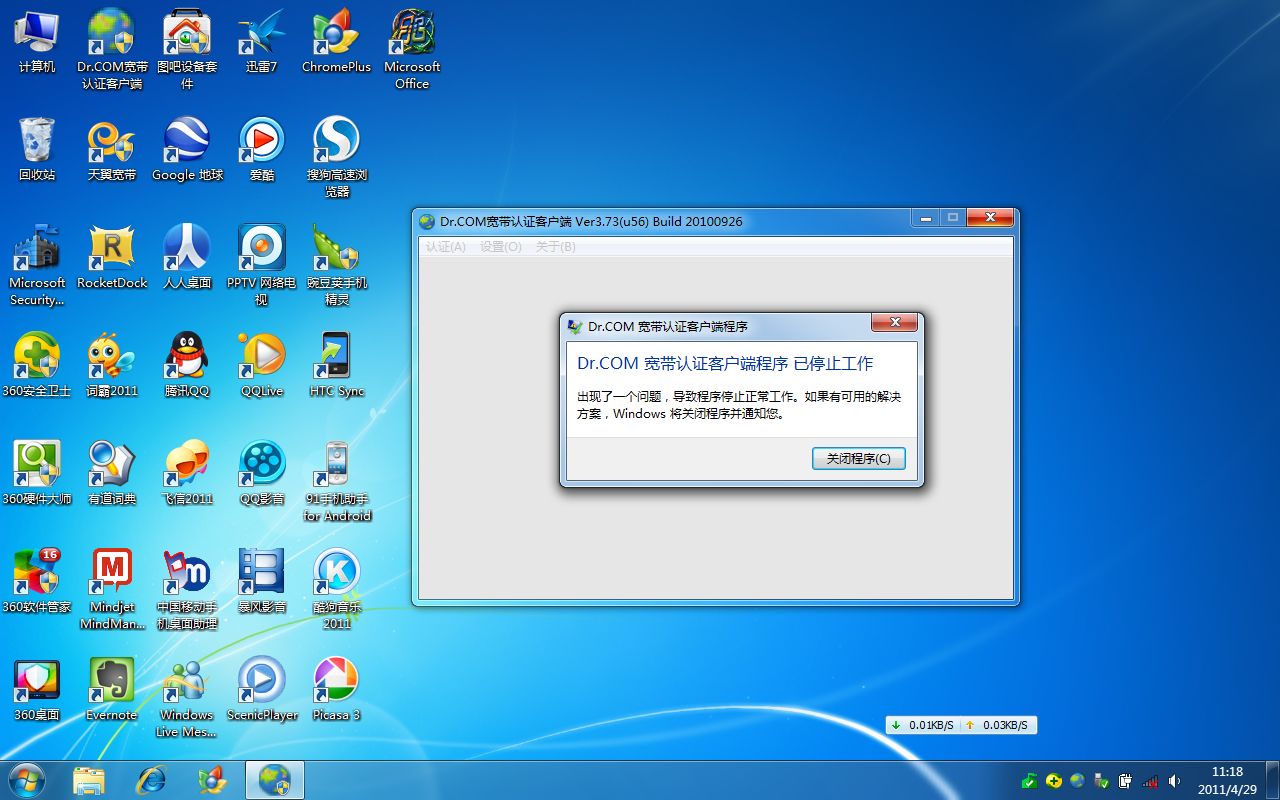Select the 词霸2011 desktop shortcut

(112, 366)
